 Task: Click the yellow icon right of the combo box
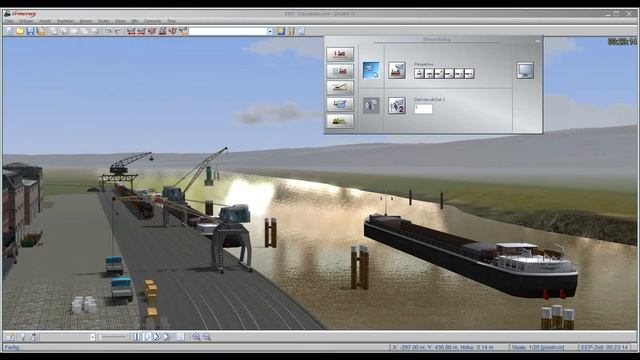(x=281, y=31)
